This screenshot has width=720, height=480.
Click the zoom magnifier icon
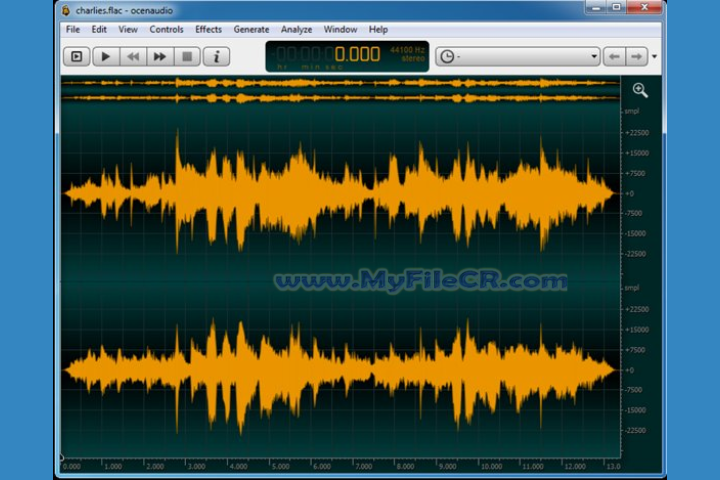[640, 90]
